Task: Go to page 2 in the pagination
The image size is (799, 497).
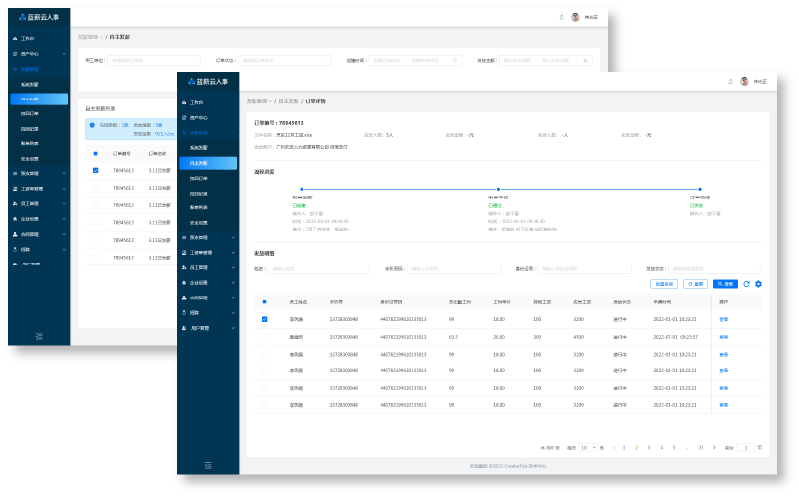Action: (636, 447)
